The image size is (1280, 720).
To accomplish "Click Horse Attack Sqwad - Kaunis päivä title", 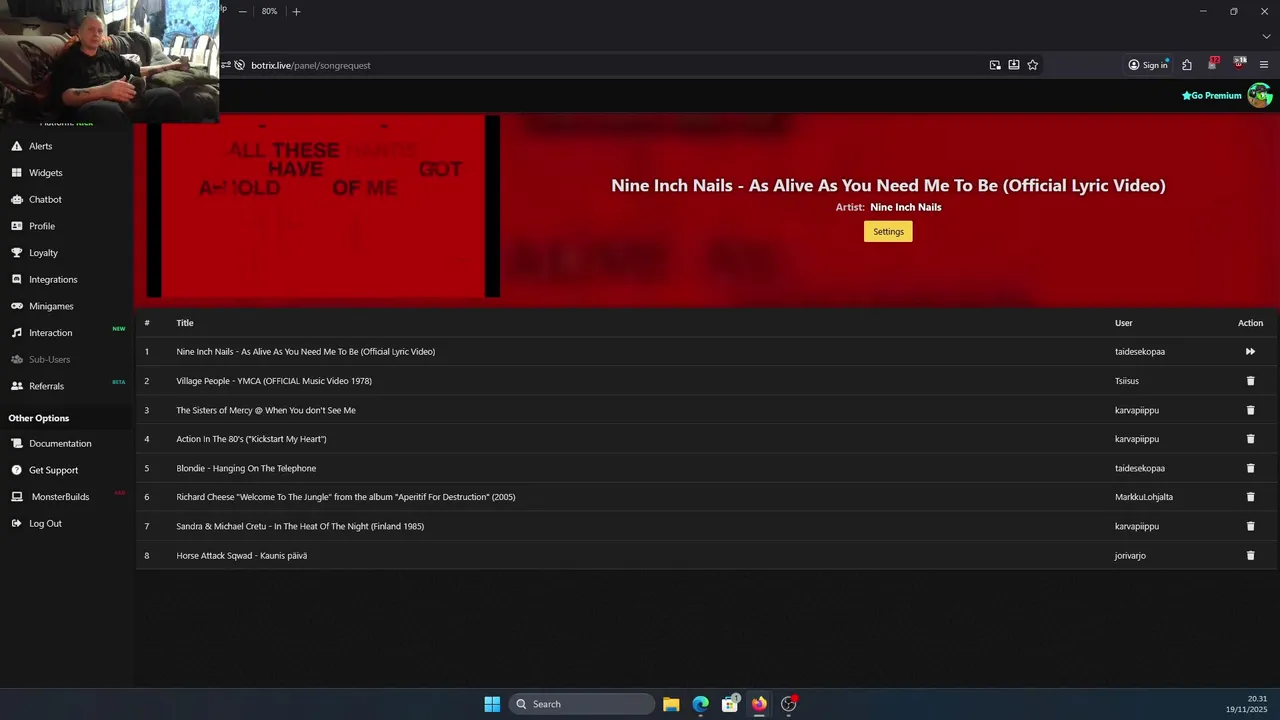I will (242, 555).
